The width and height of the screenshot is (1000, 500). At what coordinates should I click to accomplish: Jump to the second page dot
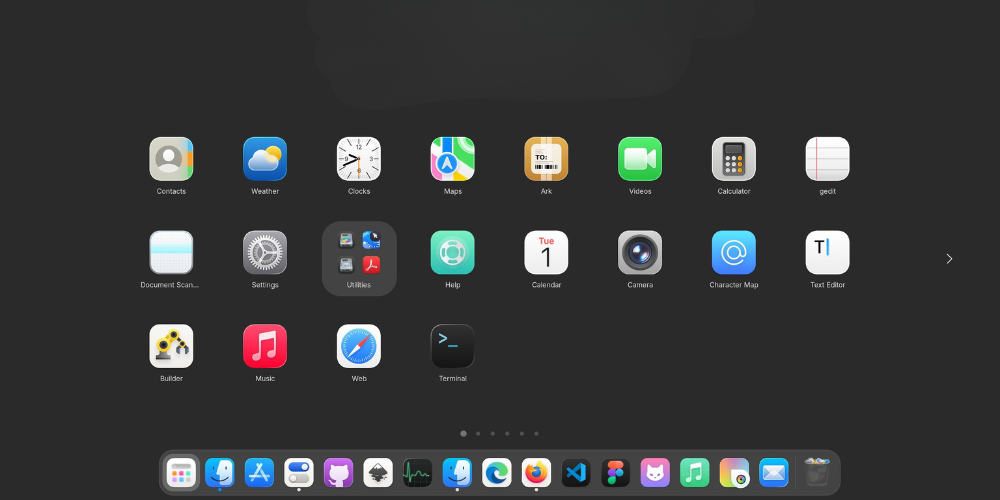[x=478, y=434]
